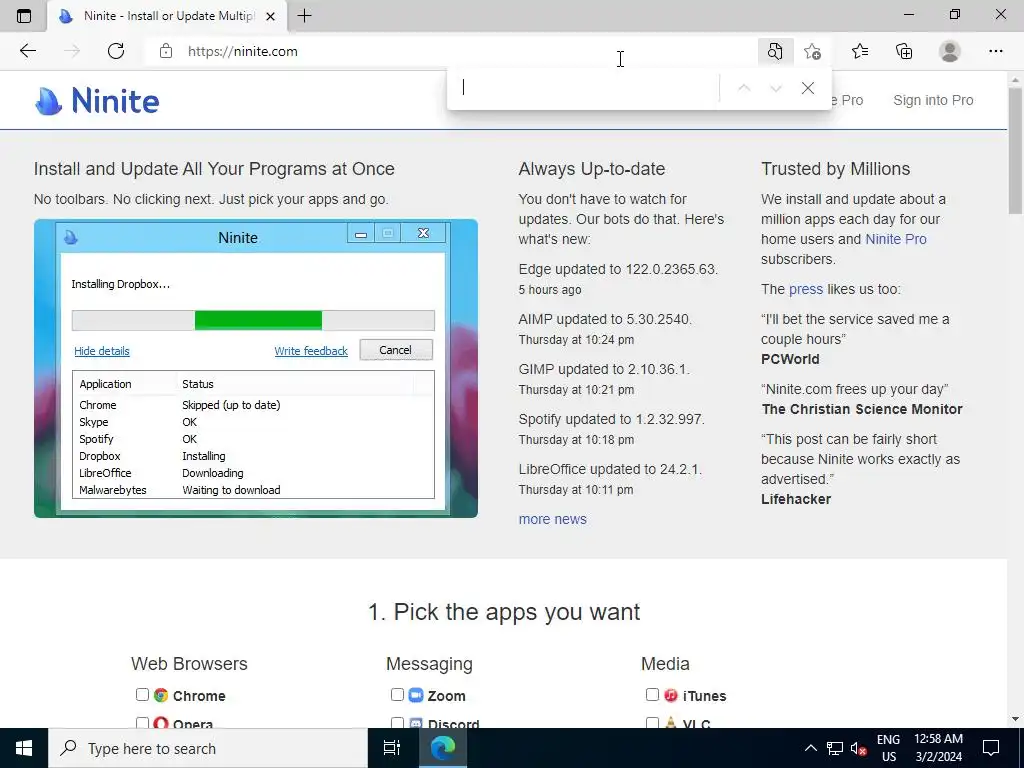Select the Ninite browser tab
1024x768 pixels.
pos(167,16)
